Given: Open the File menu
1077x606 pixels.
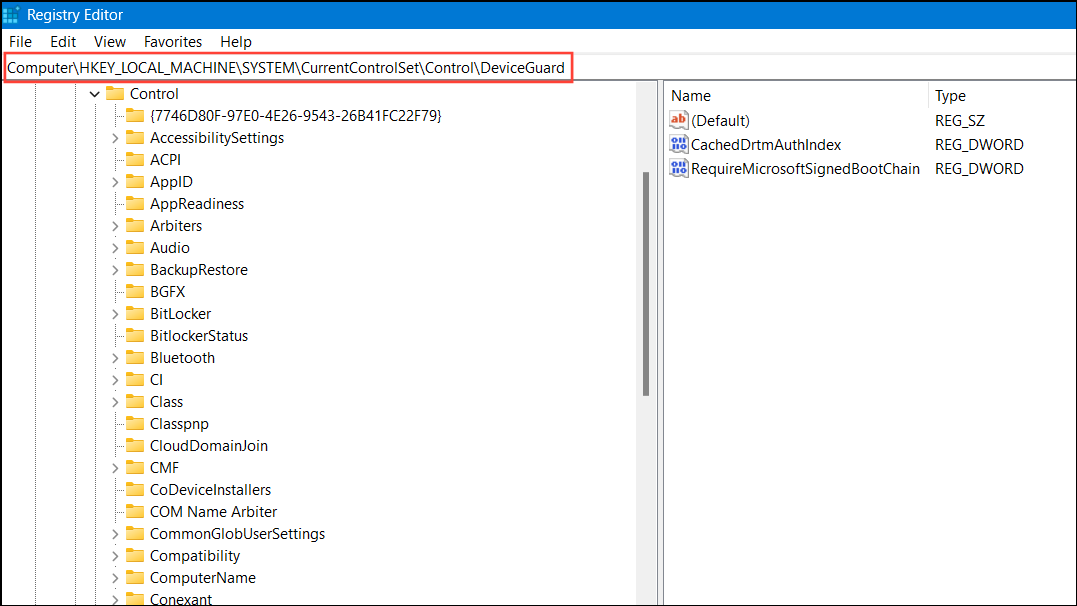Looking at the screenshot, I should [x=20, y=42].
